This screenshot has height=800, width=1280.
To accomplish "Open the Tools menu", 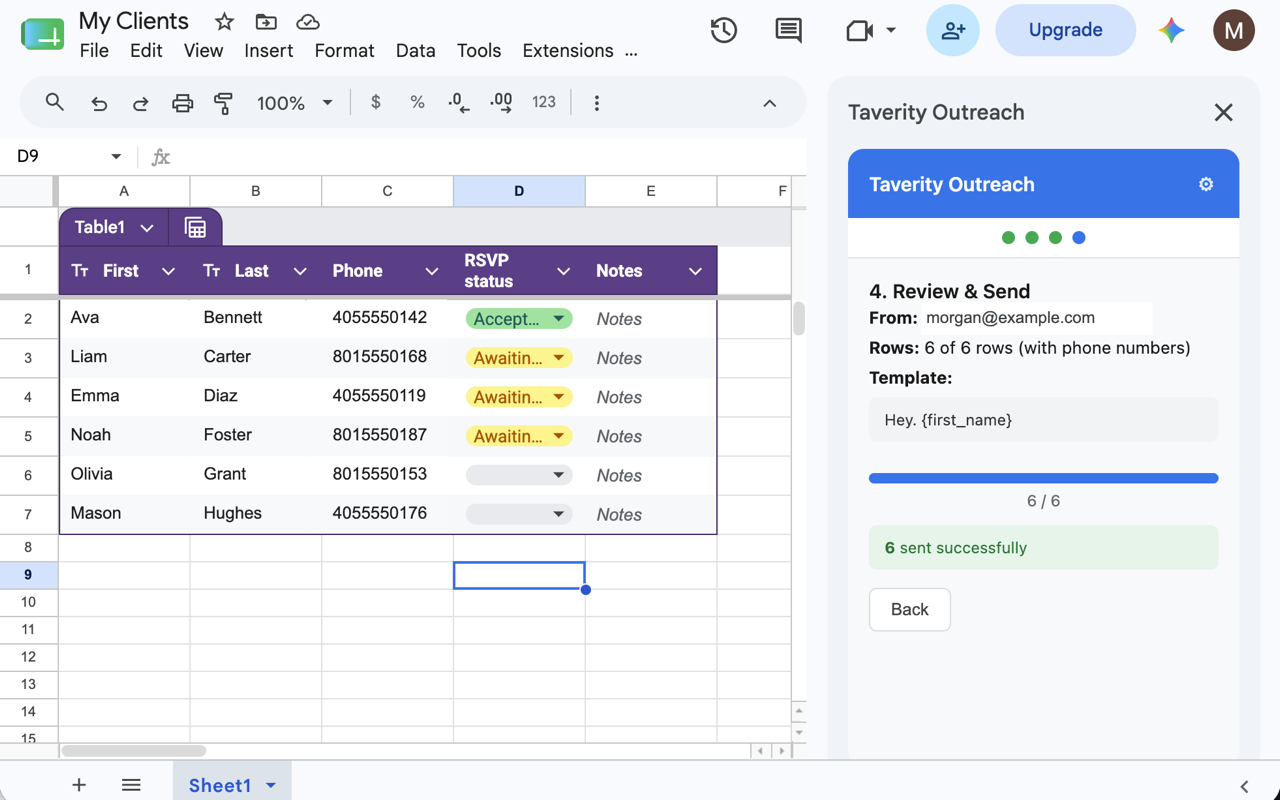I will pos(479,51).
